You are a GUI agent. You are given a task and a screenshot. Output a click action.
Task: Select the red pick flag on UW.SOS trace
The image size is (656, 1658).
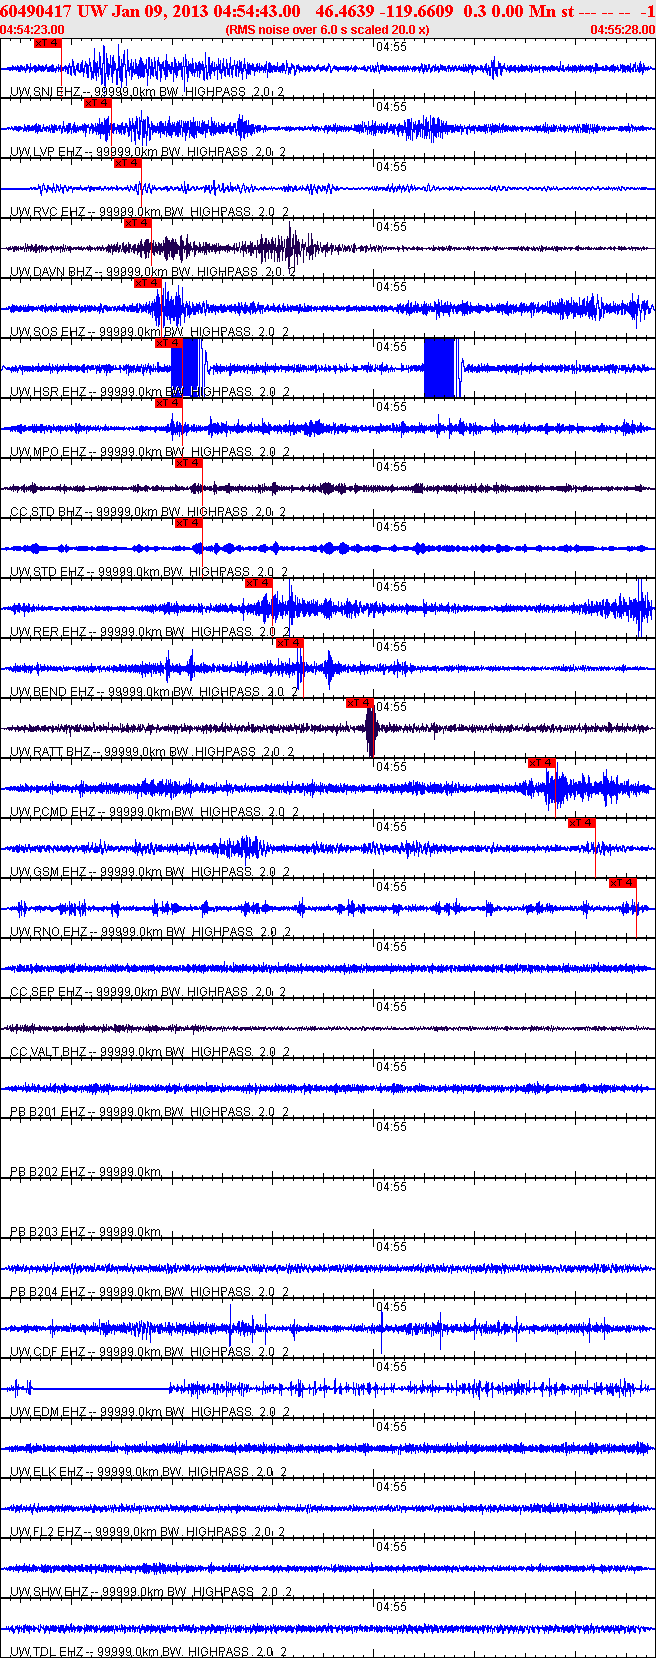click(x=147, y=283)
